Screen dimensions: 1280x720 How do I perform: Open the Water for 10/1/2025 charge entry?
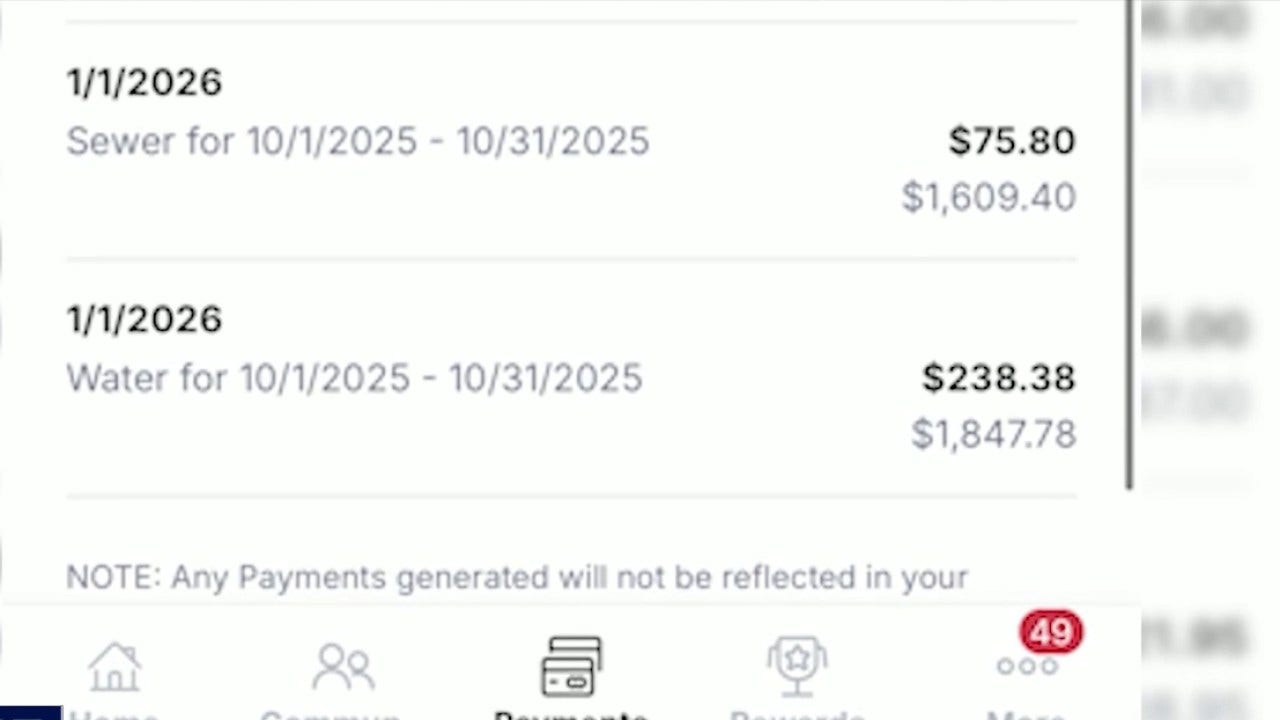click(x=354, y=378)
